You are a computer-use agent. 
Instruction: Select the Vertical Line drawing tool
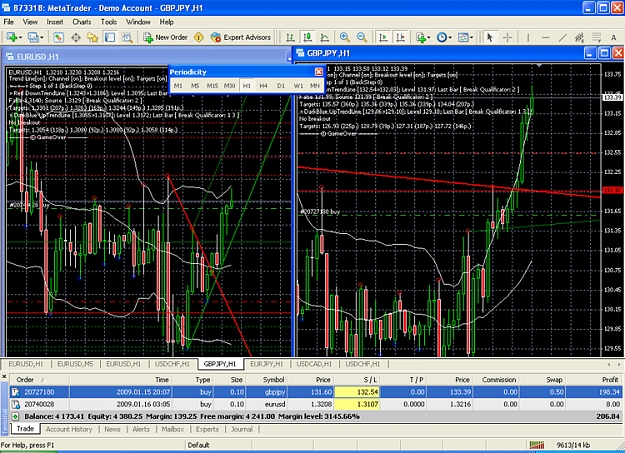tap(528, 37)
